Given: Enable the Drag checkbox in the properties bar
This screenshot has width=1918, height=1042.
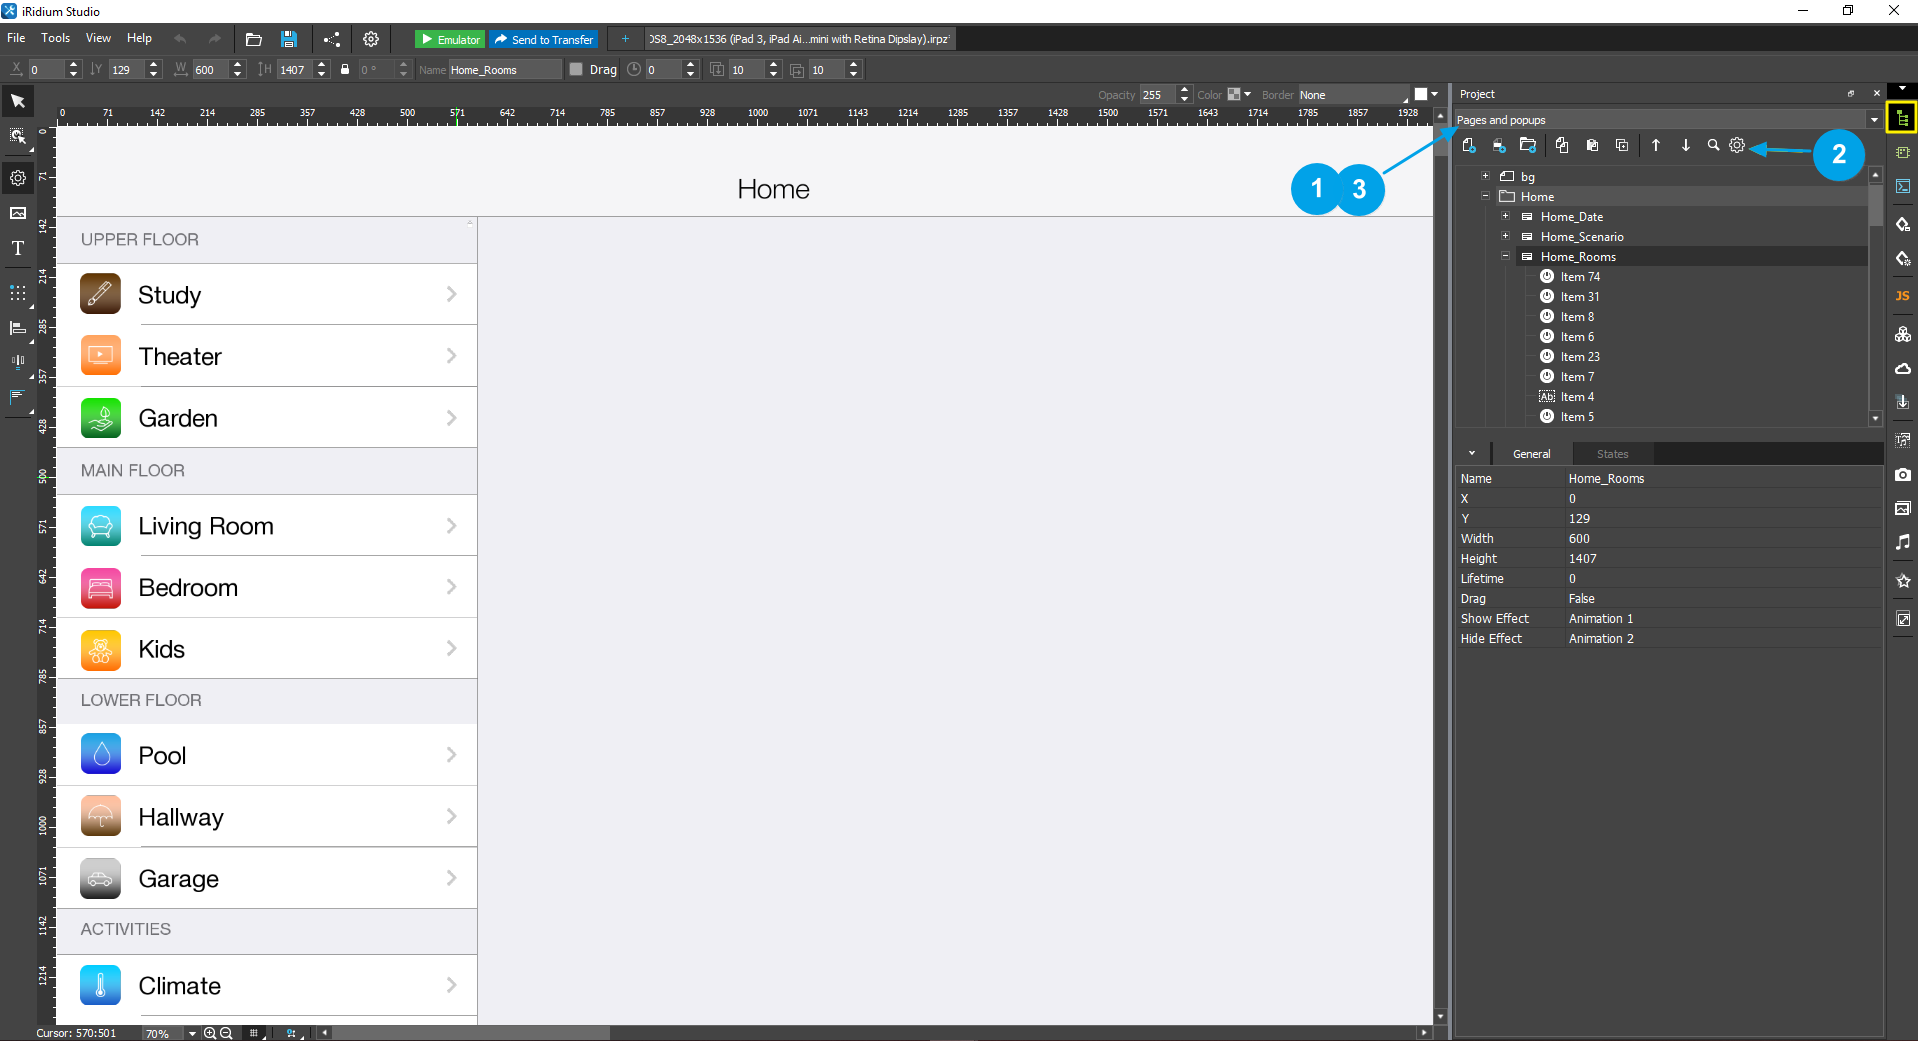Looking at the screenshot, I should tap(575, 69).
